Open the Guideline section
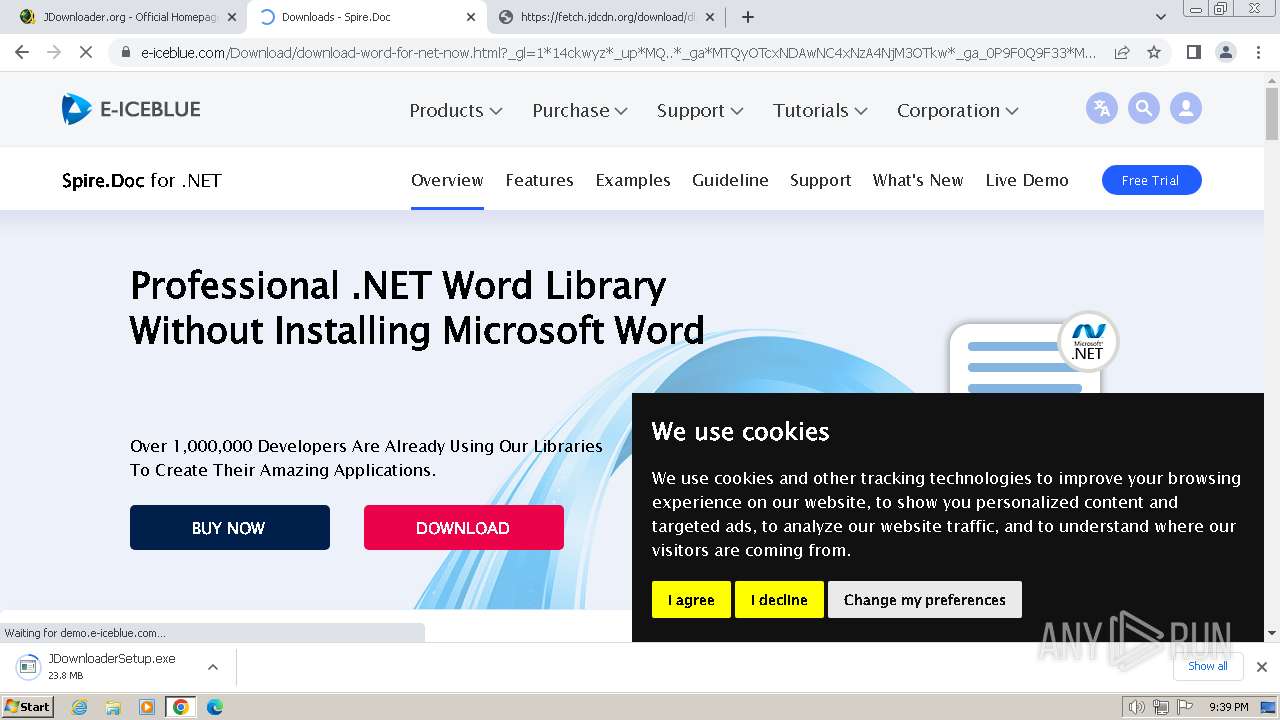The height and width of the screenshot is (720, 1280). (730, 180)
